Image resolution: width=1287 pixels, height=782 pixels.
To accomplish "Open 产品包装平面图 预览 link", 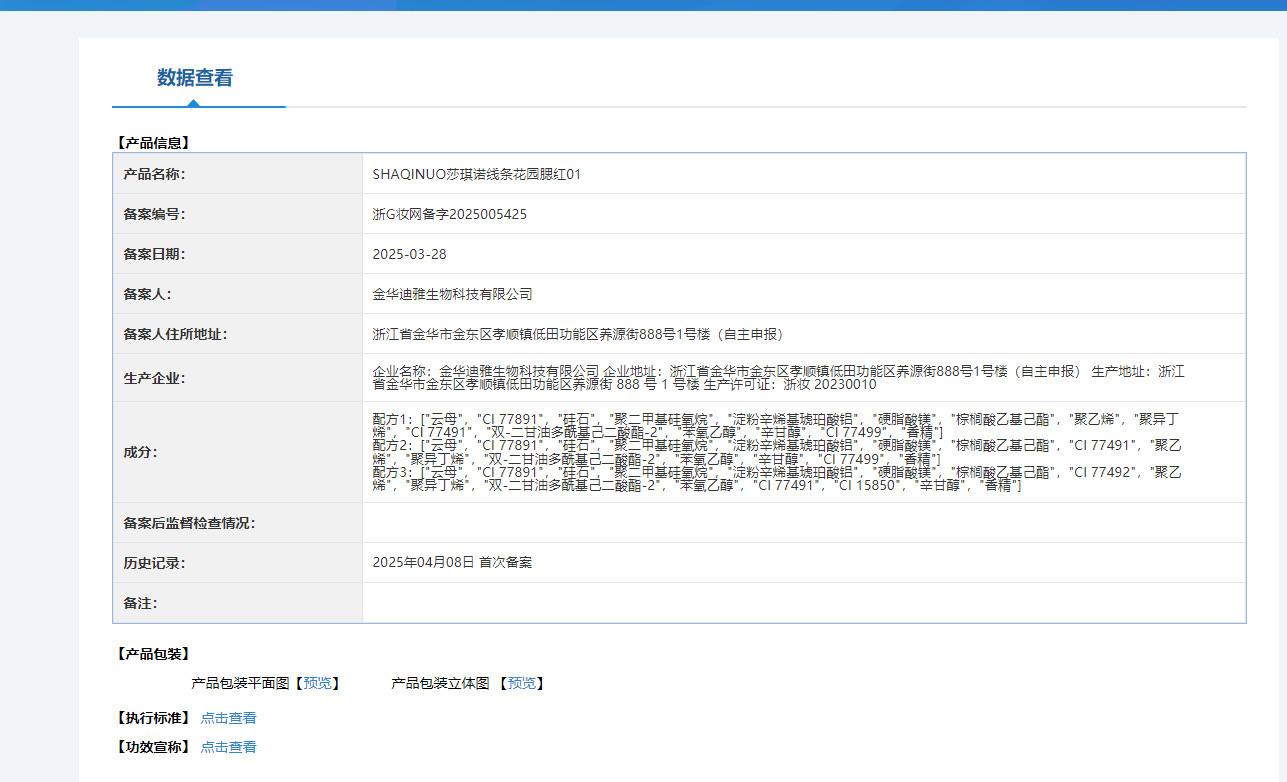I will [x=317, y=684].
